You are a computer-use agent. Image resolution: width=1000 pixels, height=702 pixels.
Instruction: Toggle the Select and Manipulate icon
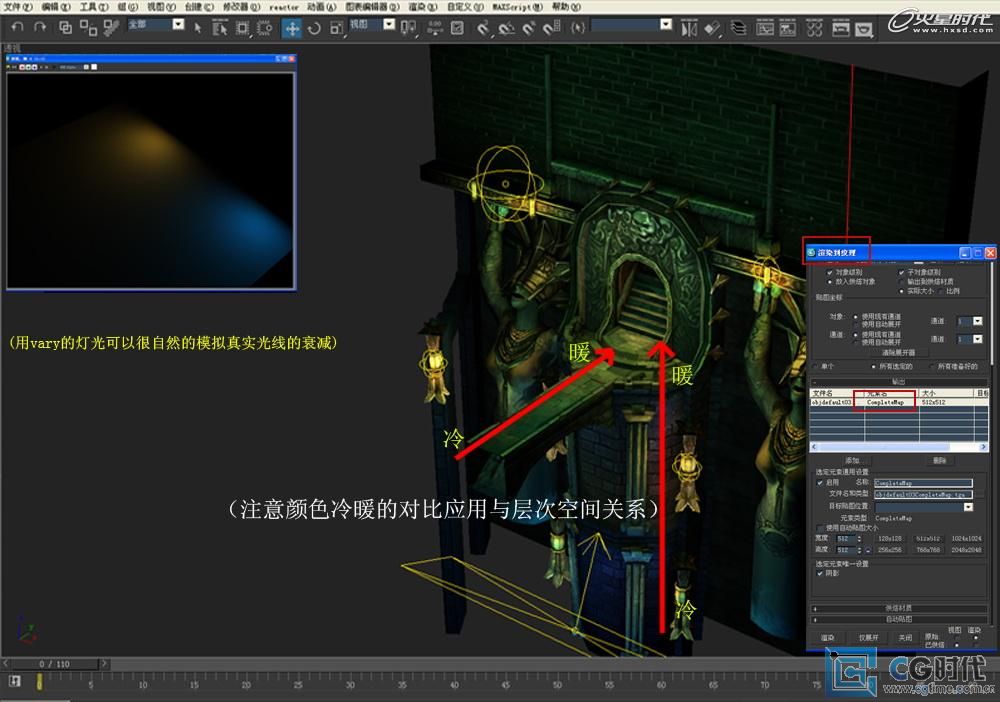[x=435, y=28]
